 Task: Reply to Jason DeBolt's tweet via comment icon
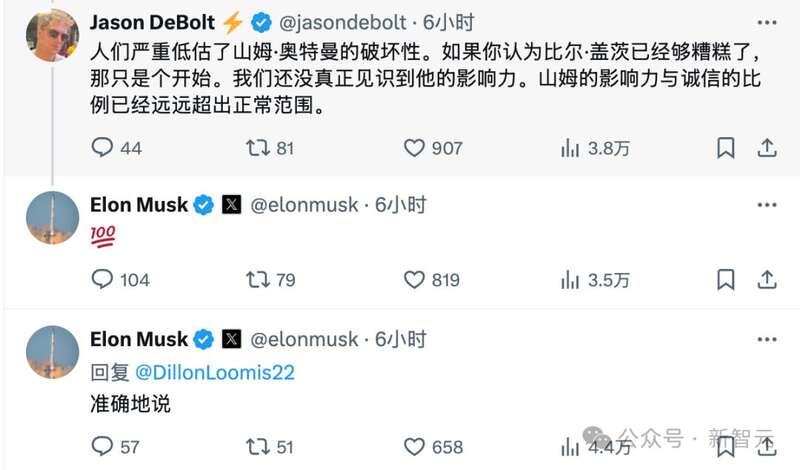tap(102, 147)
